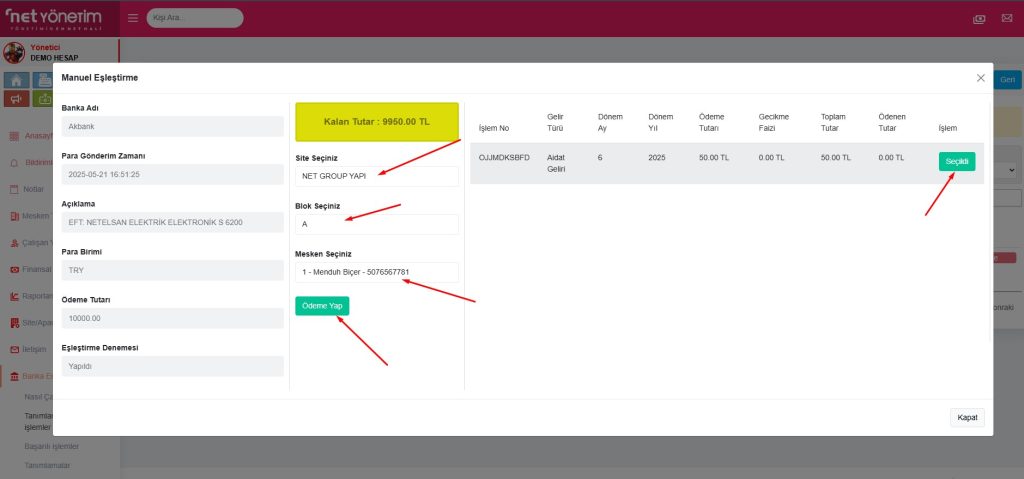Expand the Blok Seçiniz dropdown
1024x479 pixels.
coord(376,224)
